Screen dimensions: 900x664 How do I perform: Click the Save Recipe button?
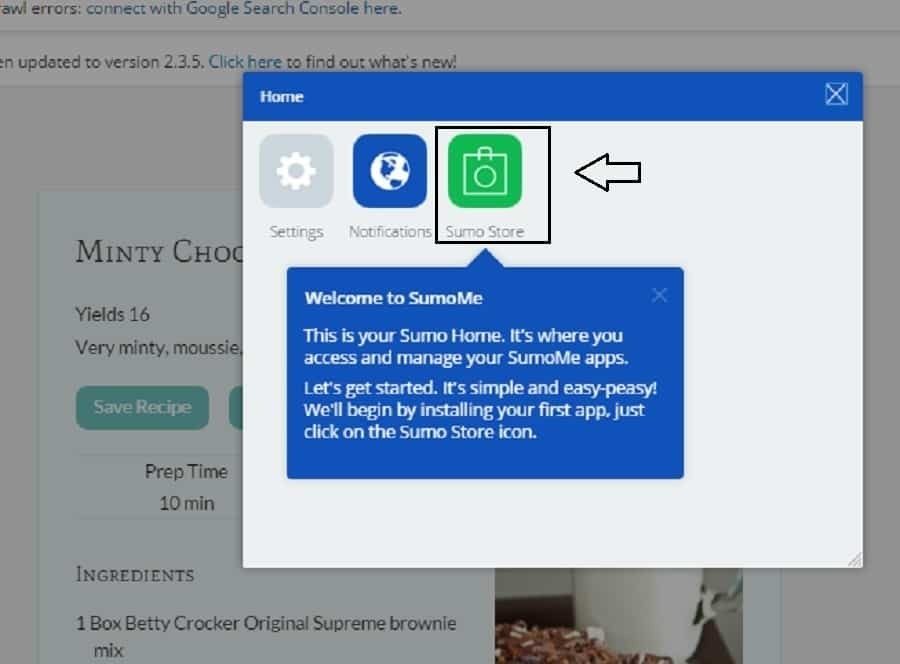point(142,407)
